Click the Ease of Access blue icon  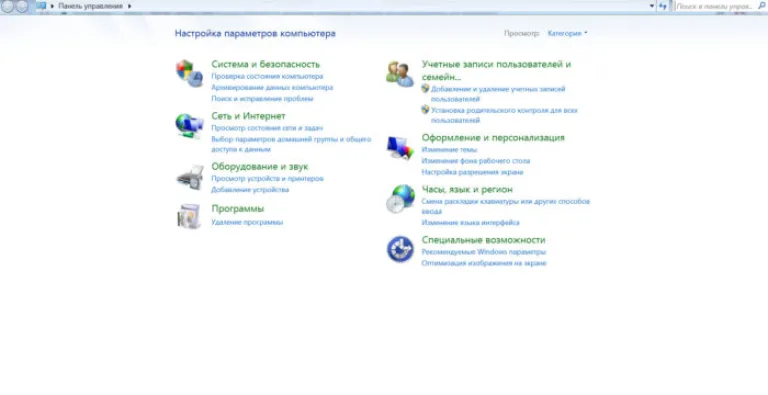(400, 249)
